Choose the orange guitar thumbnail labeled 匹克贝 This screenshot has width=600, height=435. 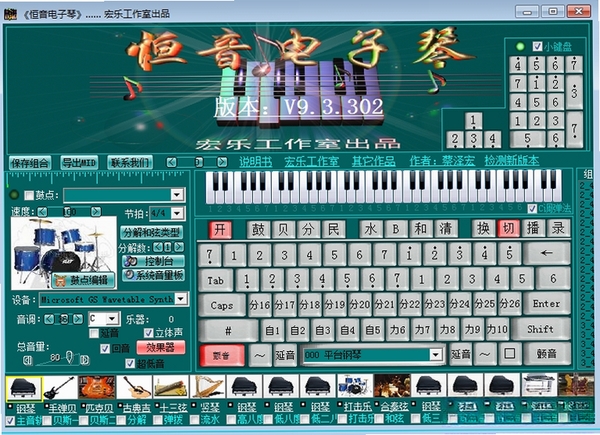coord(96,386)
